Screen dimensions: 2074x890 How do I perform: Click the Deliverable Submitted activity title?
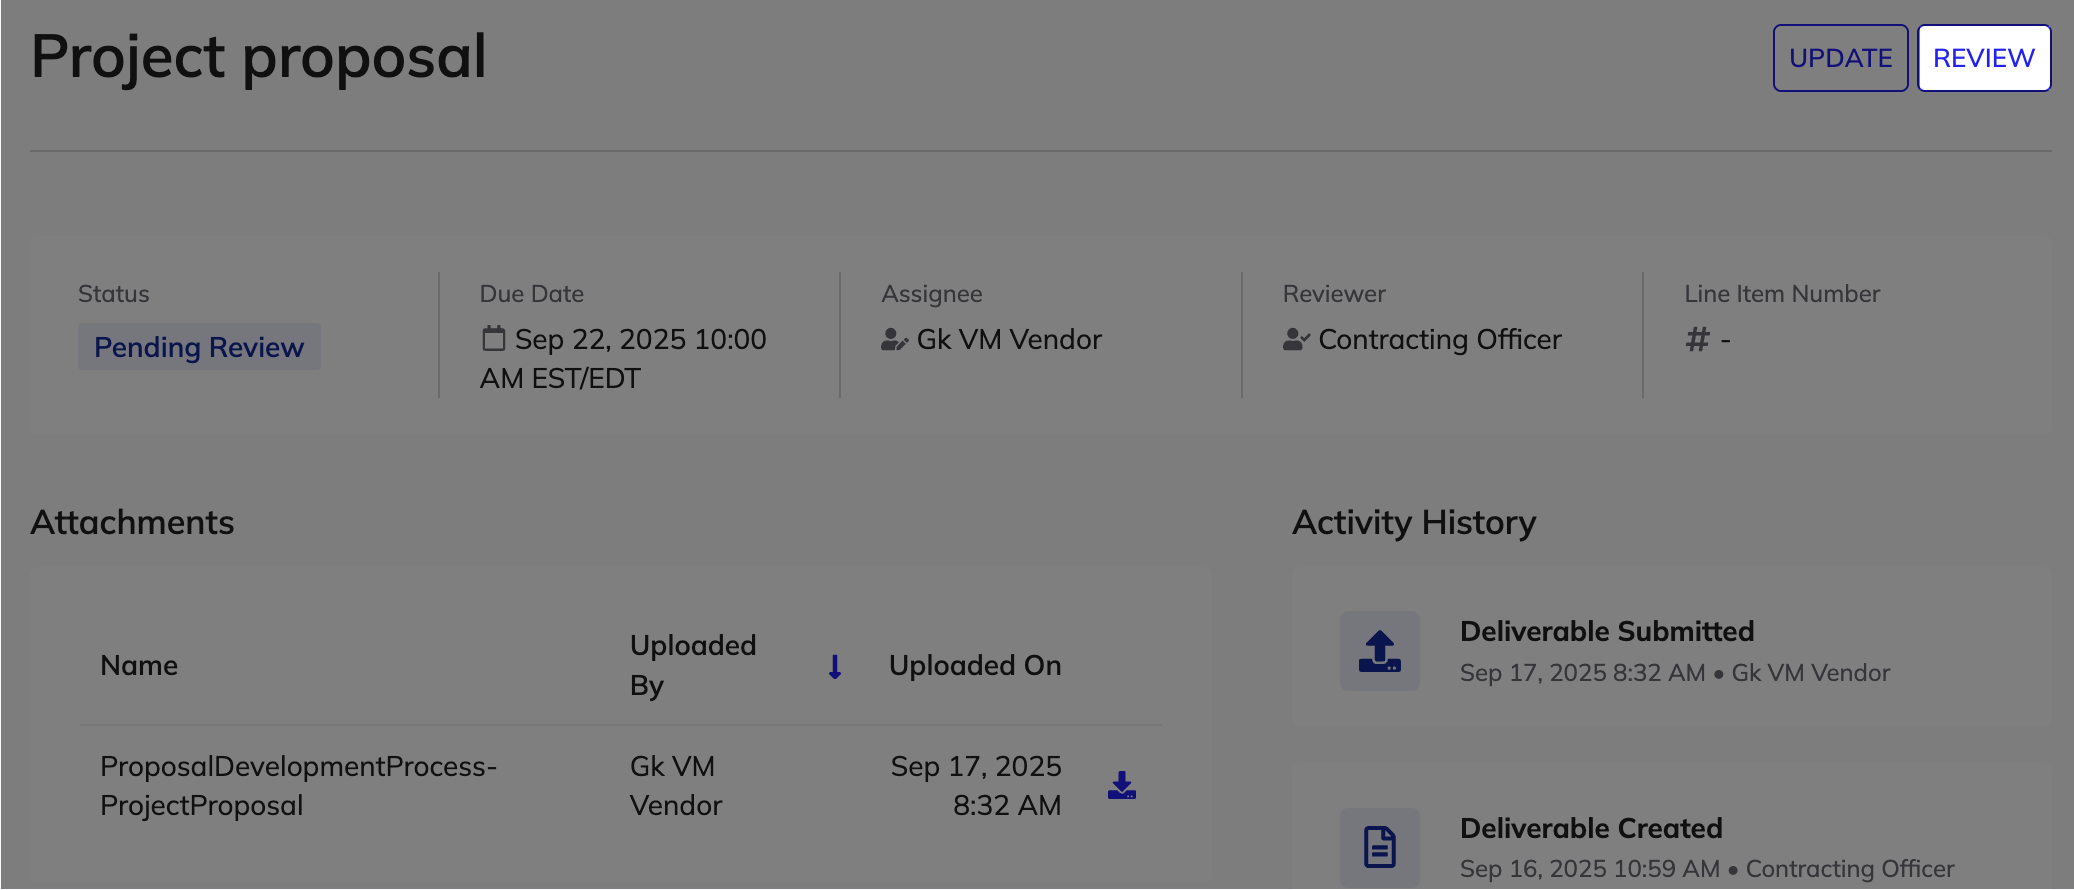(1607, 632)
